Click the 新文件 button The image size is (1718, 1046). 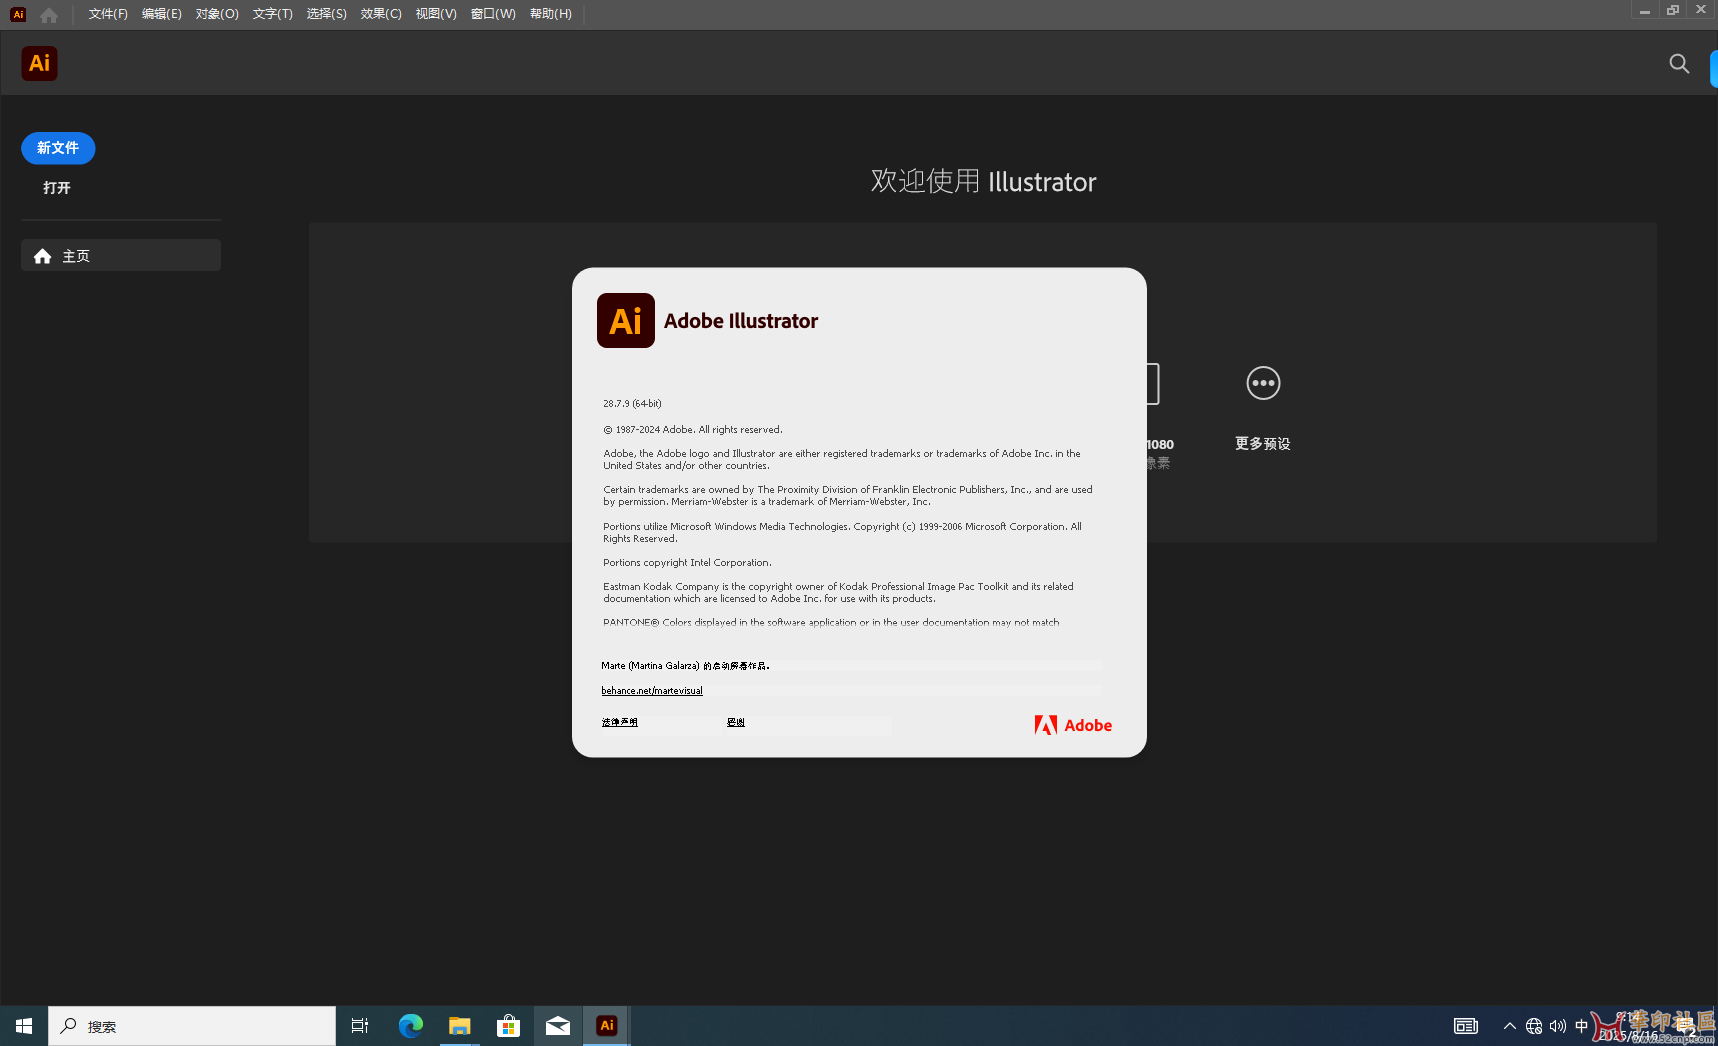click(58, 148)
